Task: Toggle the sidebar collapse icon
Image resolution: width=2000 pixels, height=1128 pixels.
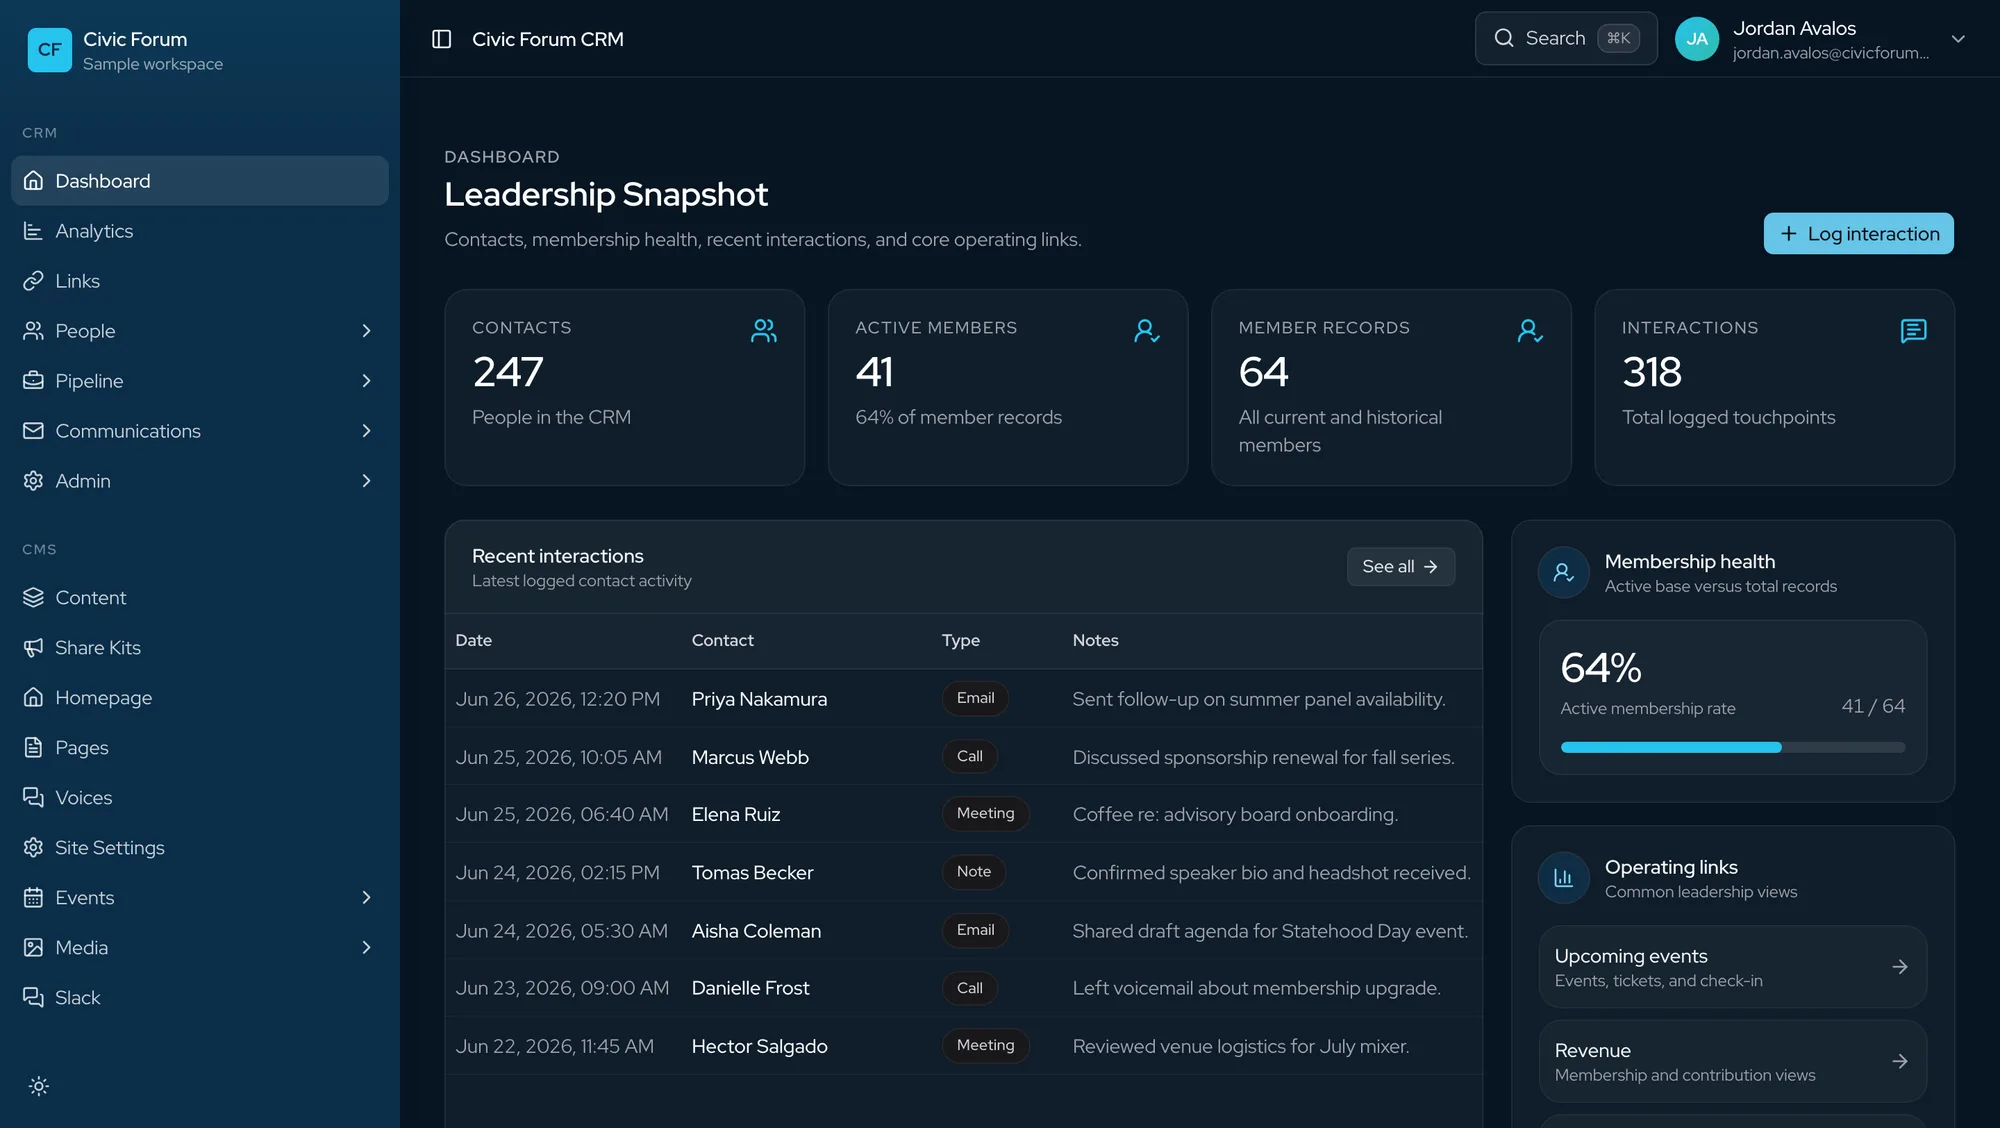Action: pyautogui.click(x=441, y=39)
